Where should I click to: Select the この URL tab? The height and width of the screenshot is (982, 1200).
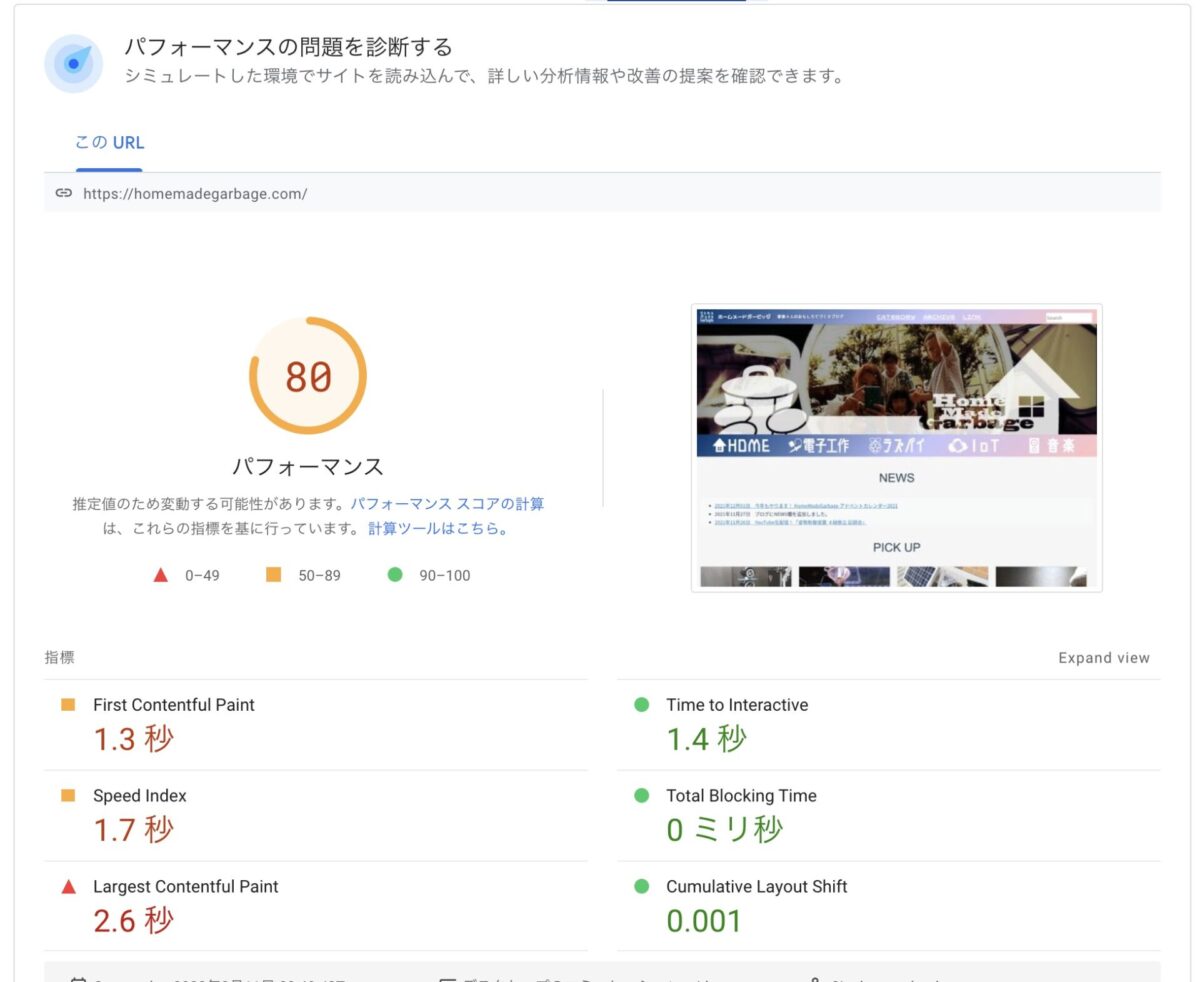(108, 142)
